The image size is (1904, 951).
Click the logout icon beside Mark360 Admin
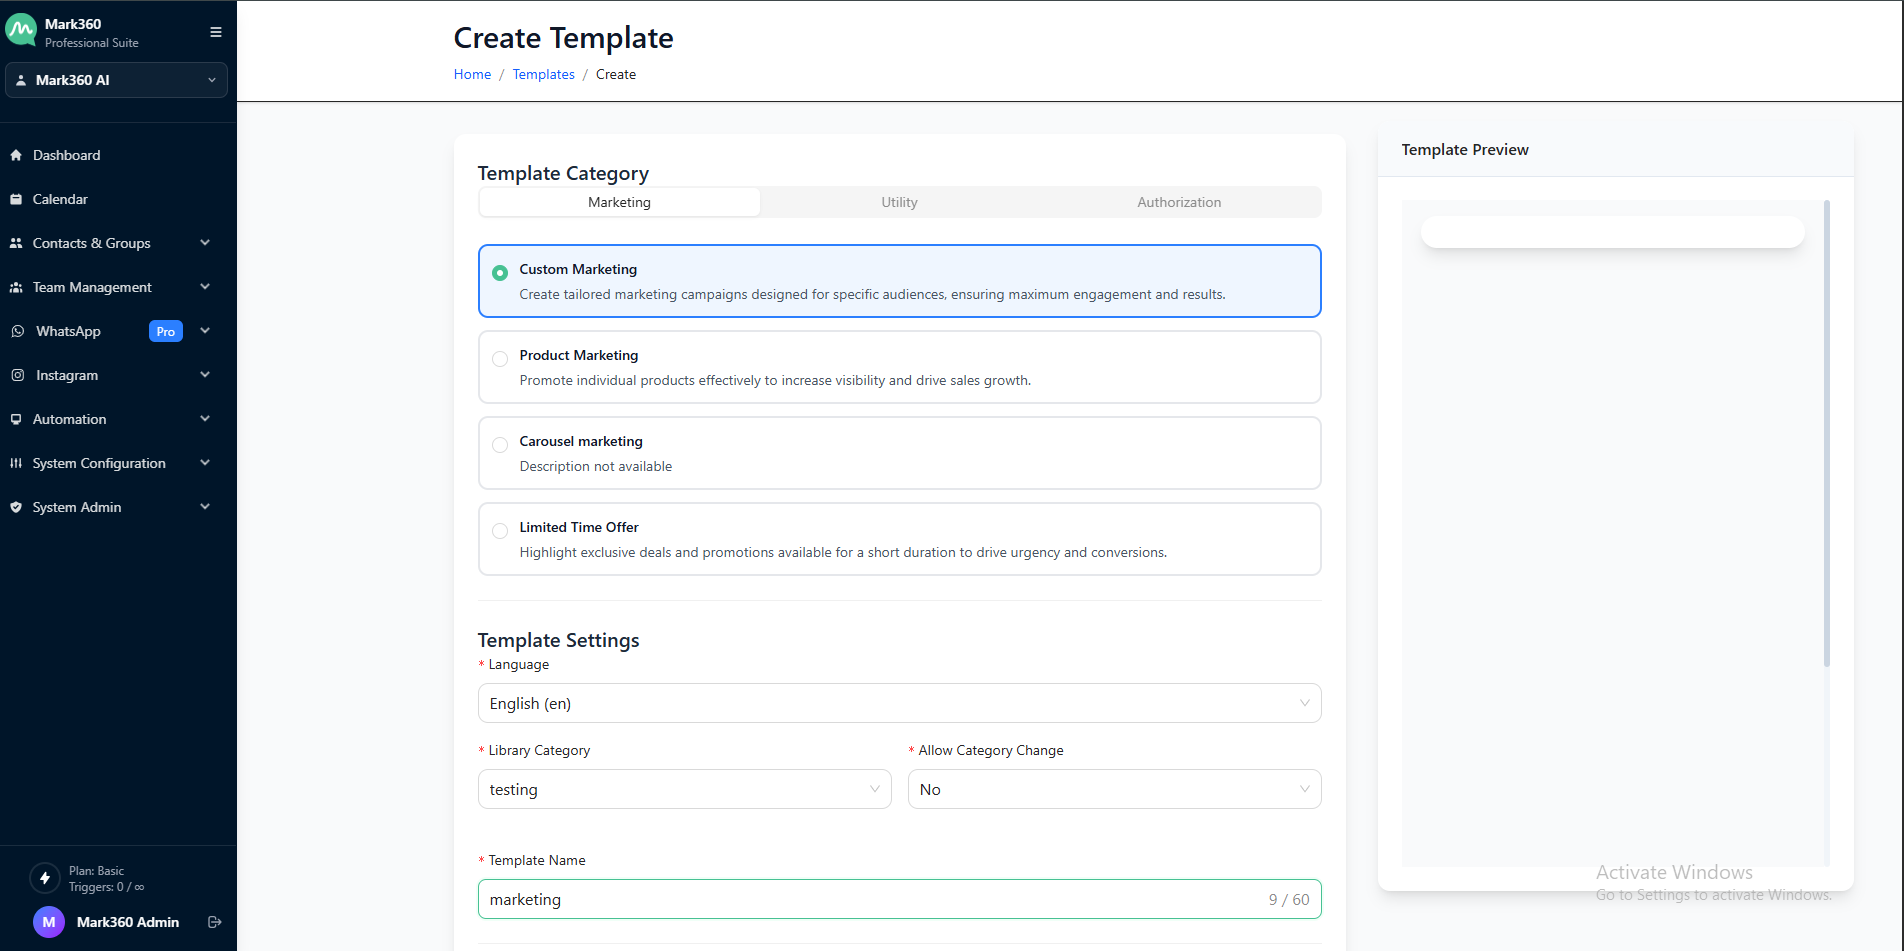click(214, 922)
